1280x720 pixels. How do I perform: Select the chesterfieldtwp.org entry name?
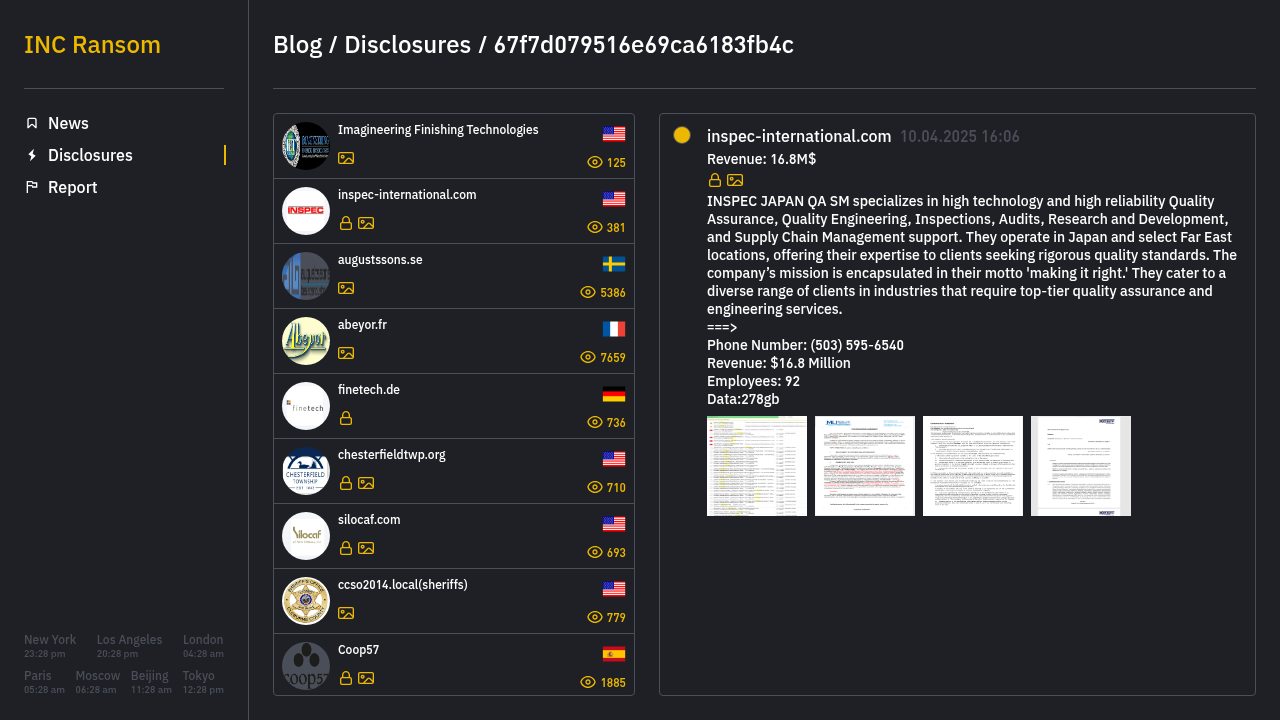tap(392, 455)
